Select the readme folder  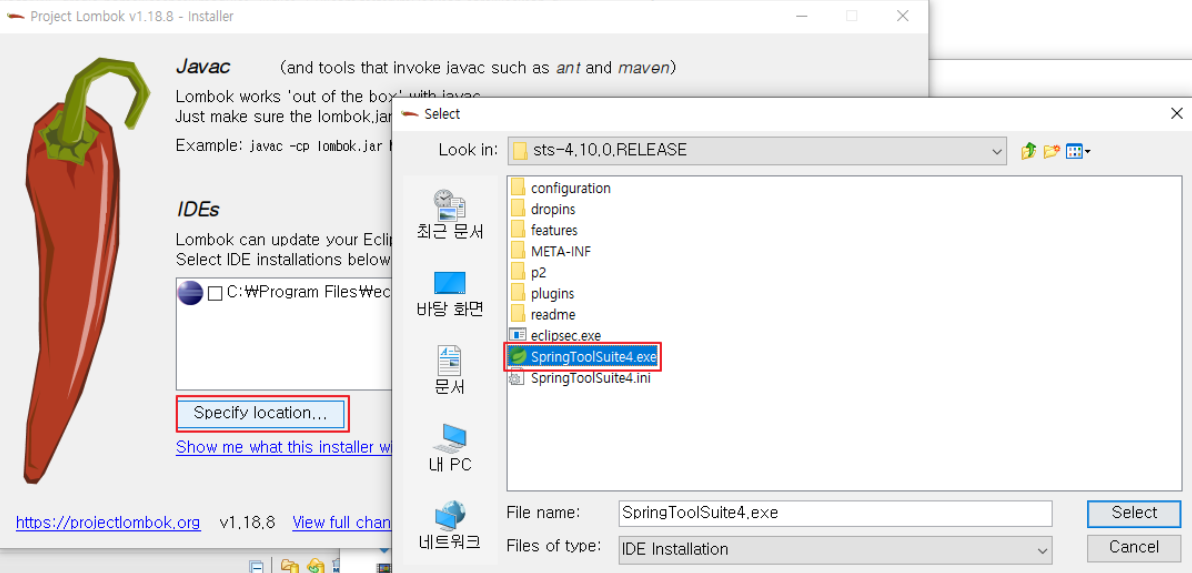tap(544, 314)
